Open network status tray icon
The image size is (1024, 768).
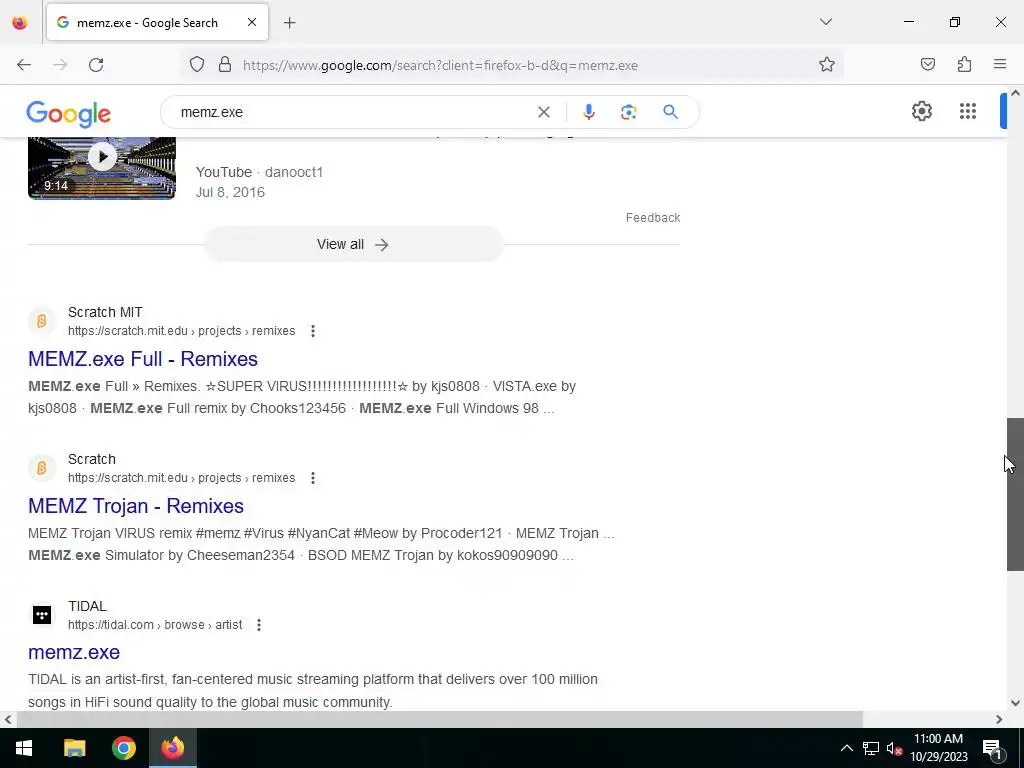[871, 748]
